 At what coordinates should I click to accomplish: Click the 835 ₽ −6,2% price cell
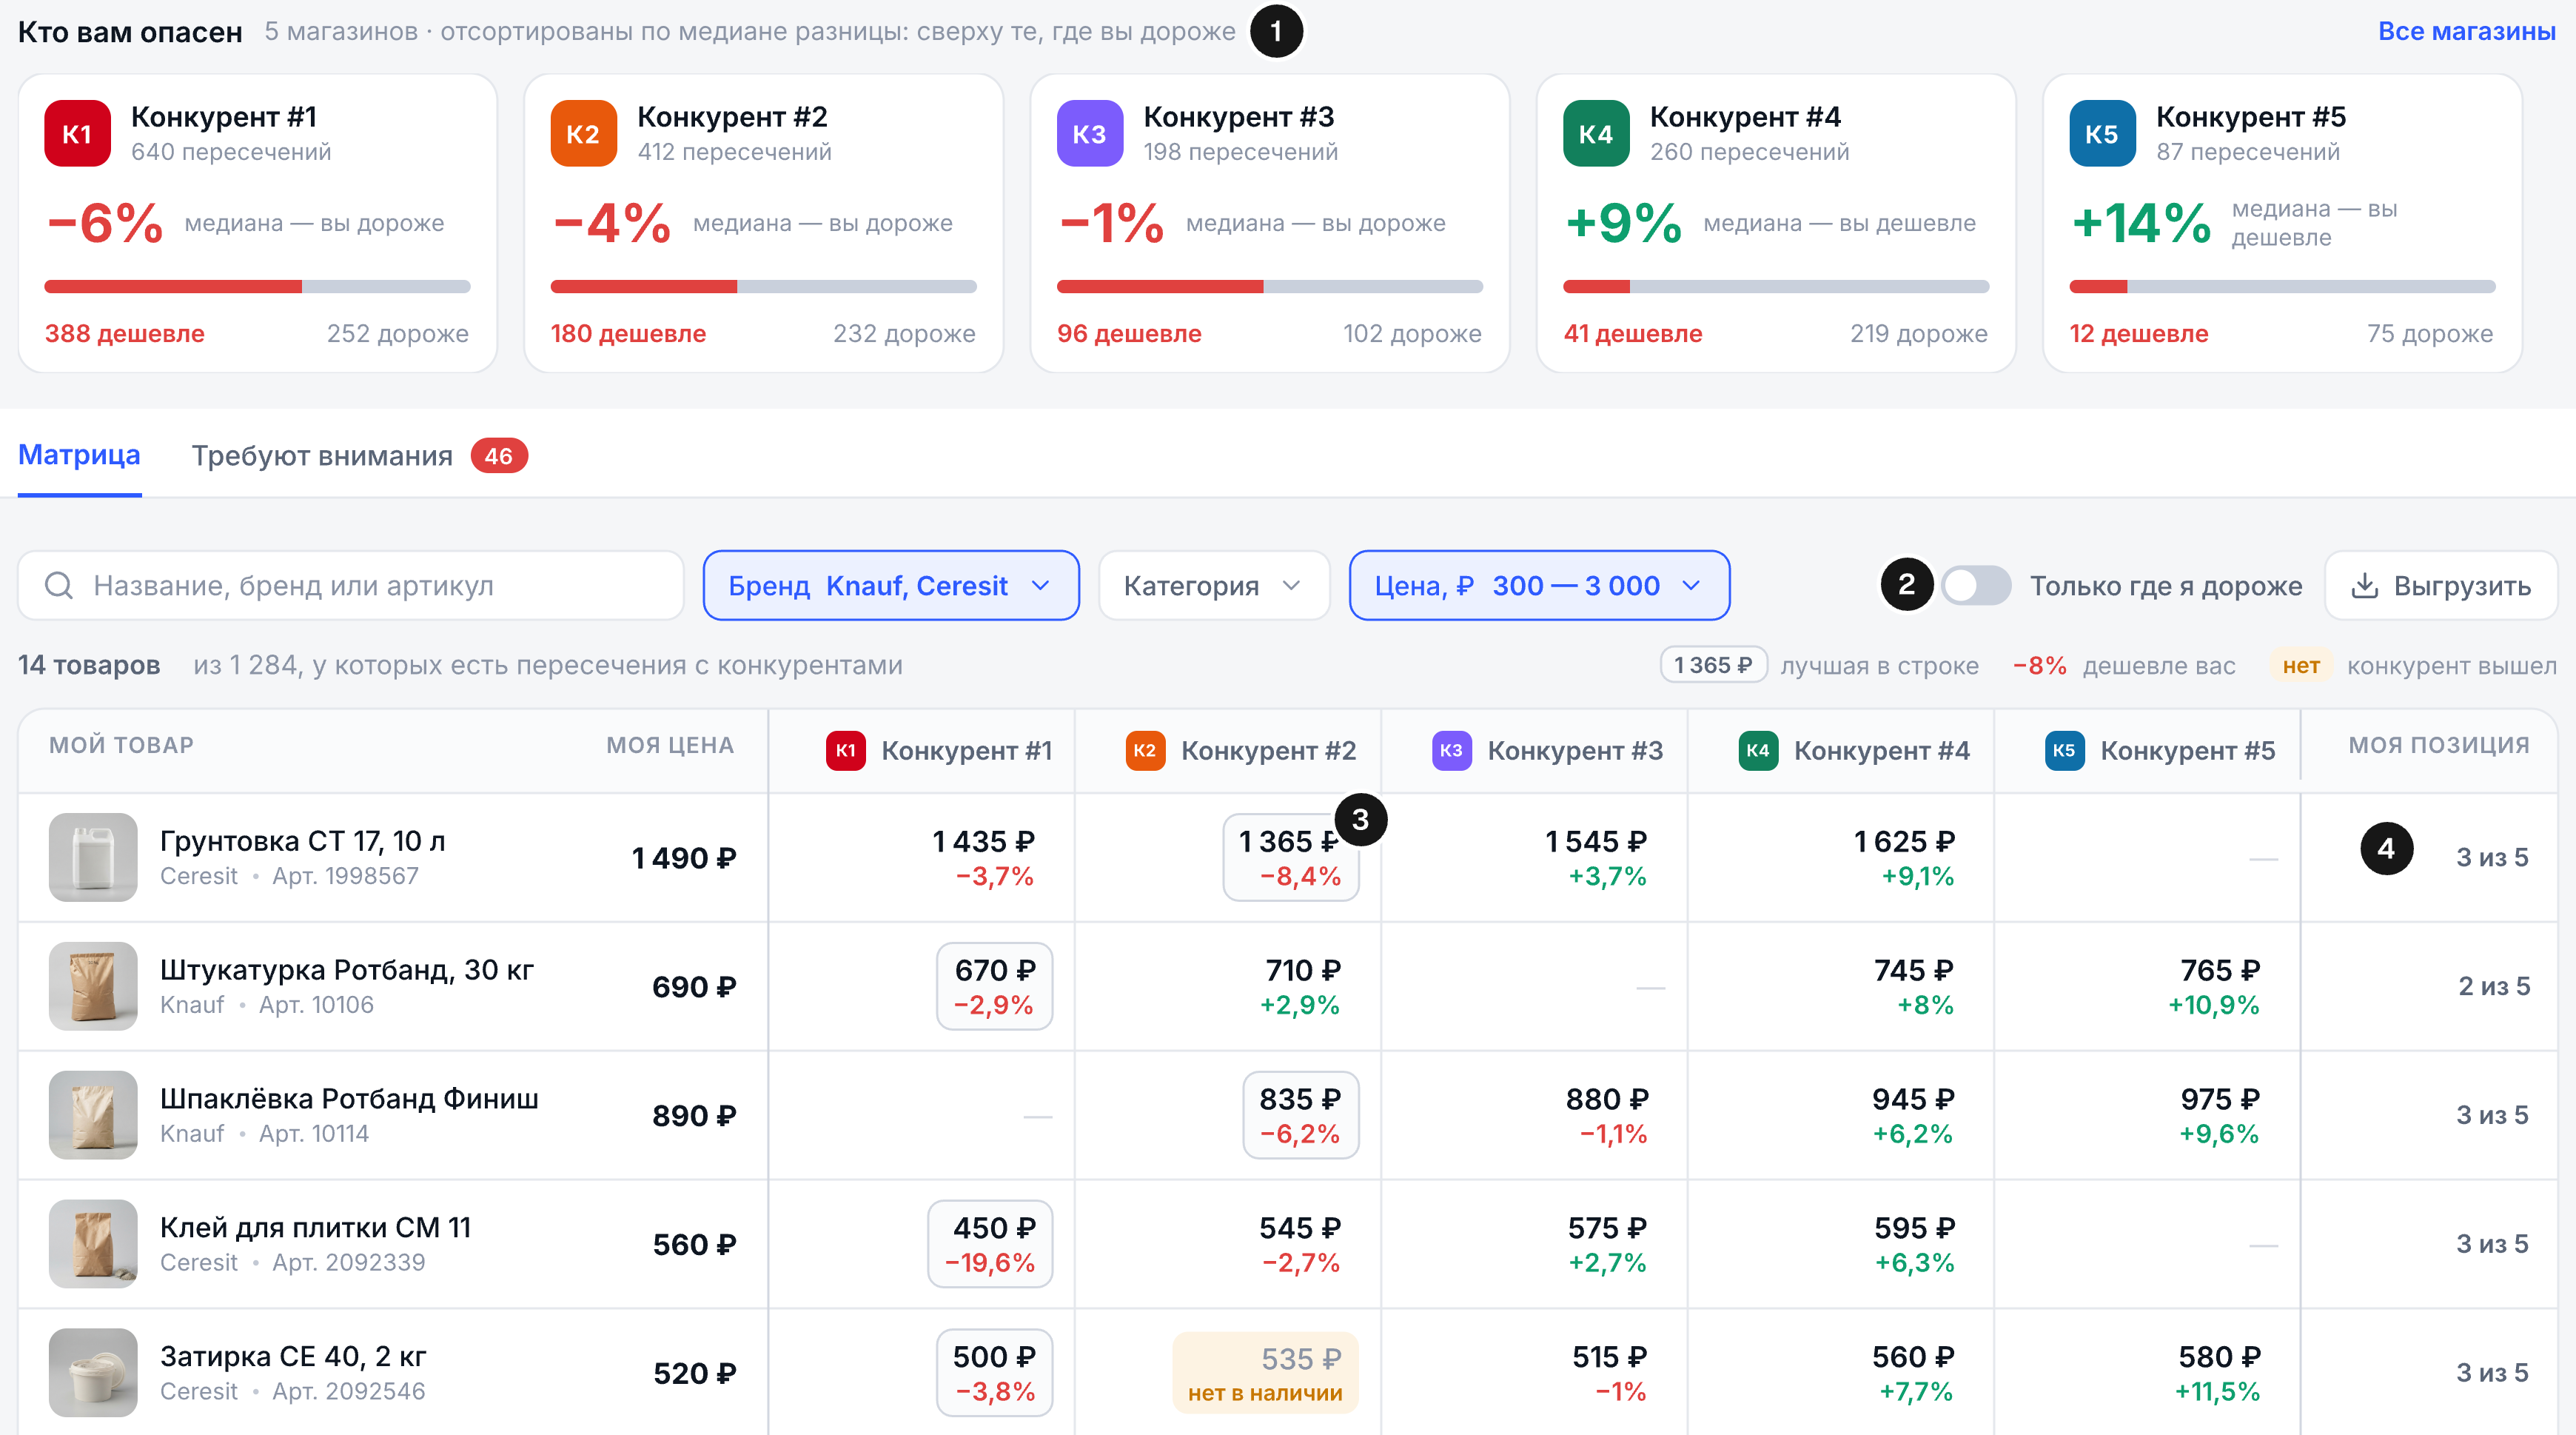(1301, 1116)
